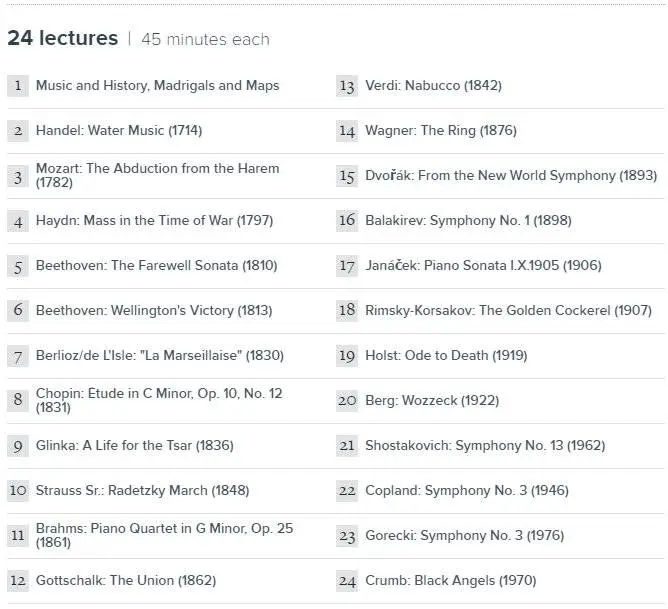The height and width of the screenshot is (609, 668).
Task: Open Haydn: Mass in the Time of War
Action: (154, 221)
